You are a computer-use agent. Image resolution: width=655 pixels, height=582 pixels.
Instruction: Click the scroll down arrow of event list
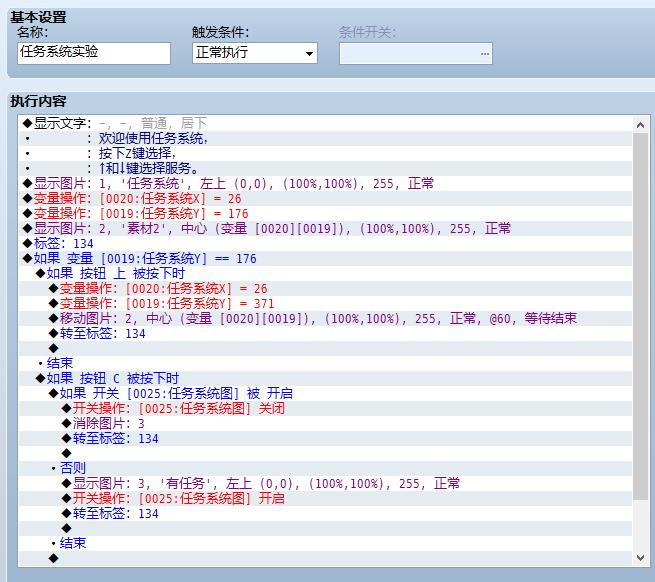point(640,557)
